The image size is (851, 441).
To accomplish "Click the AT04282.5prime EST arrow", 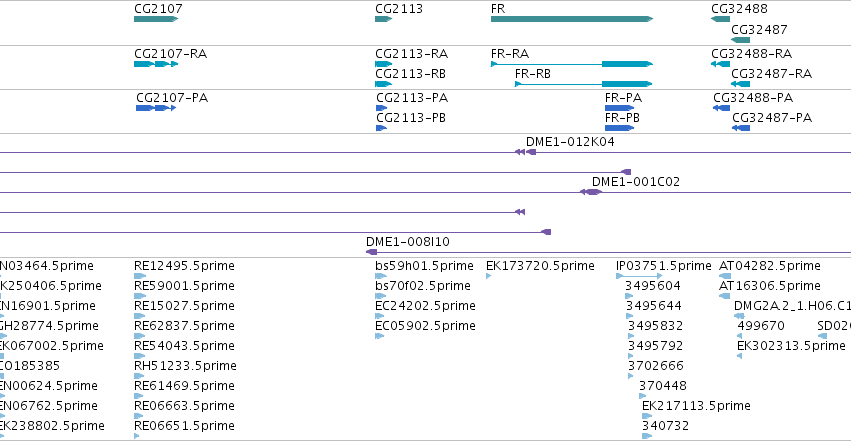I will (x=725, y=276).
